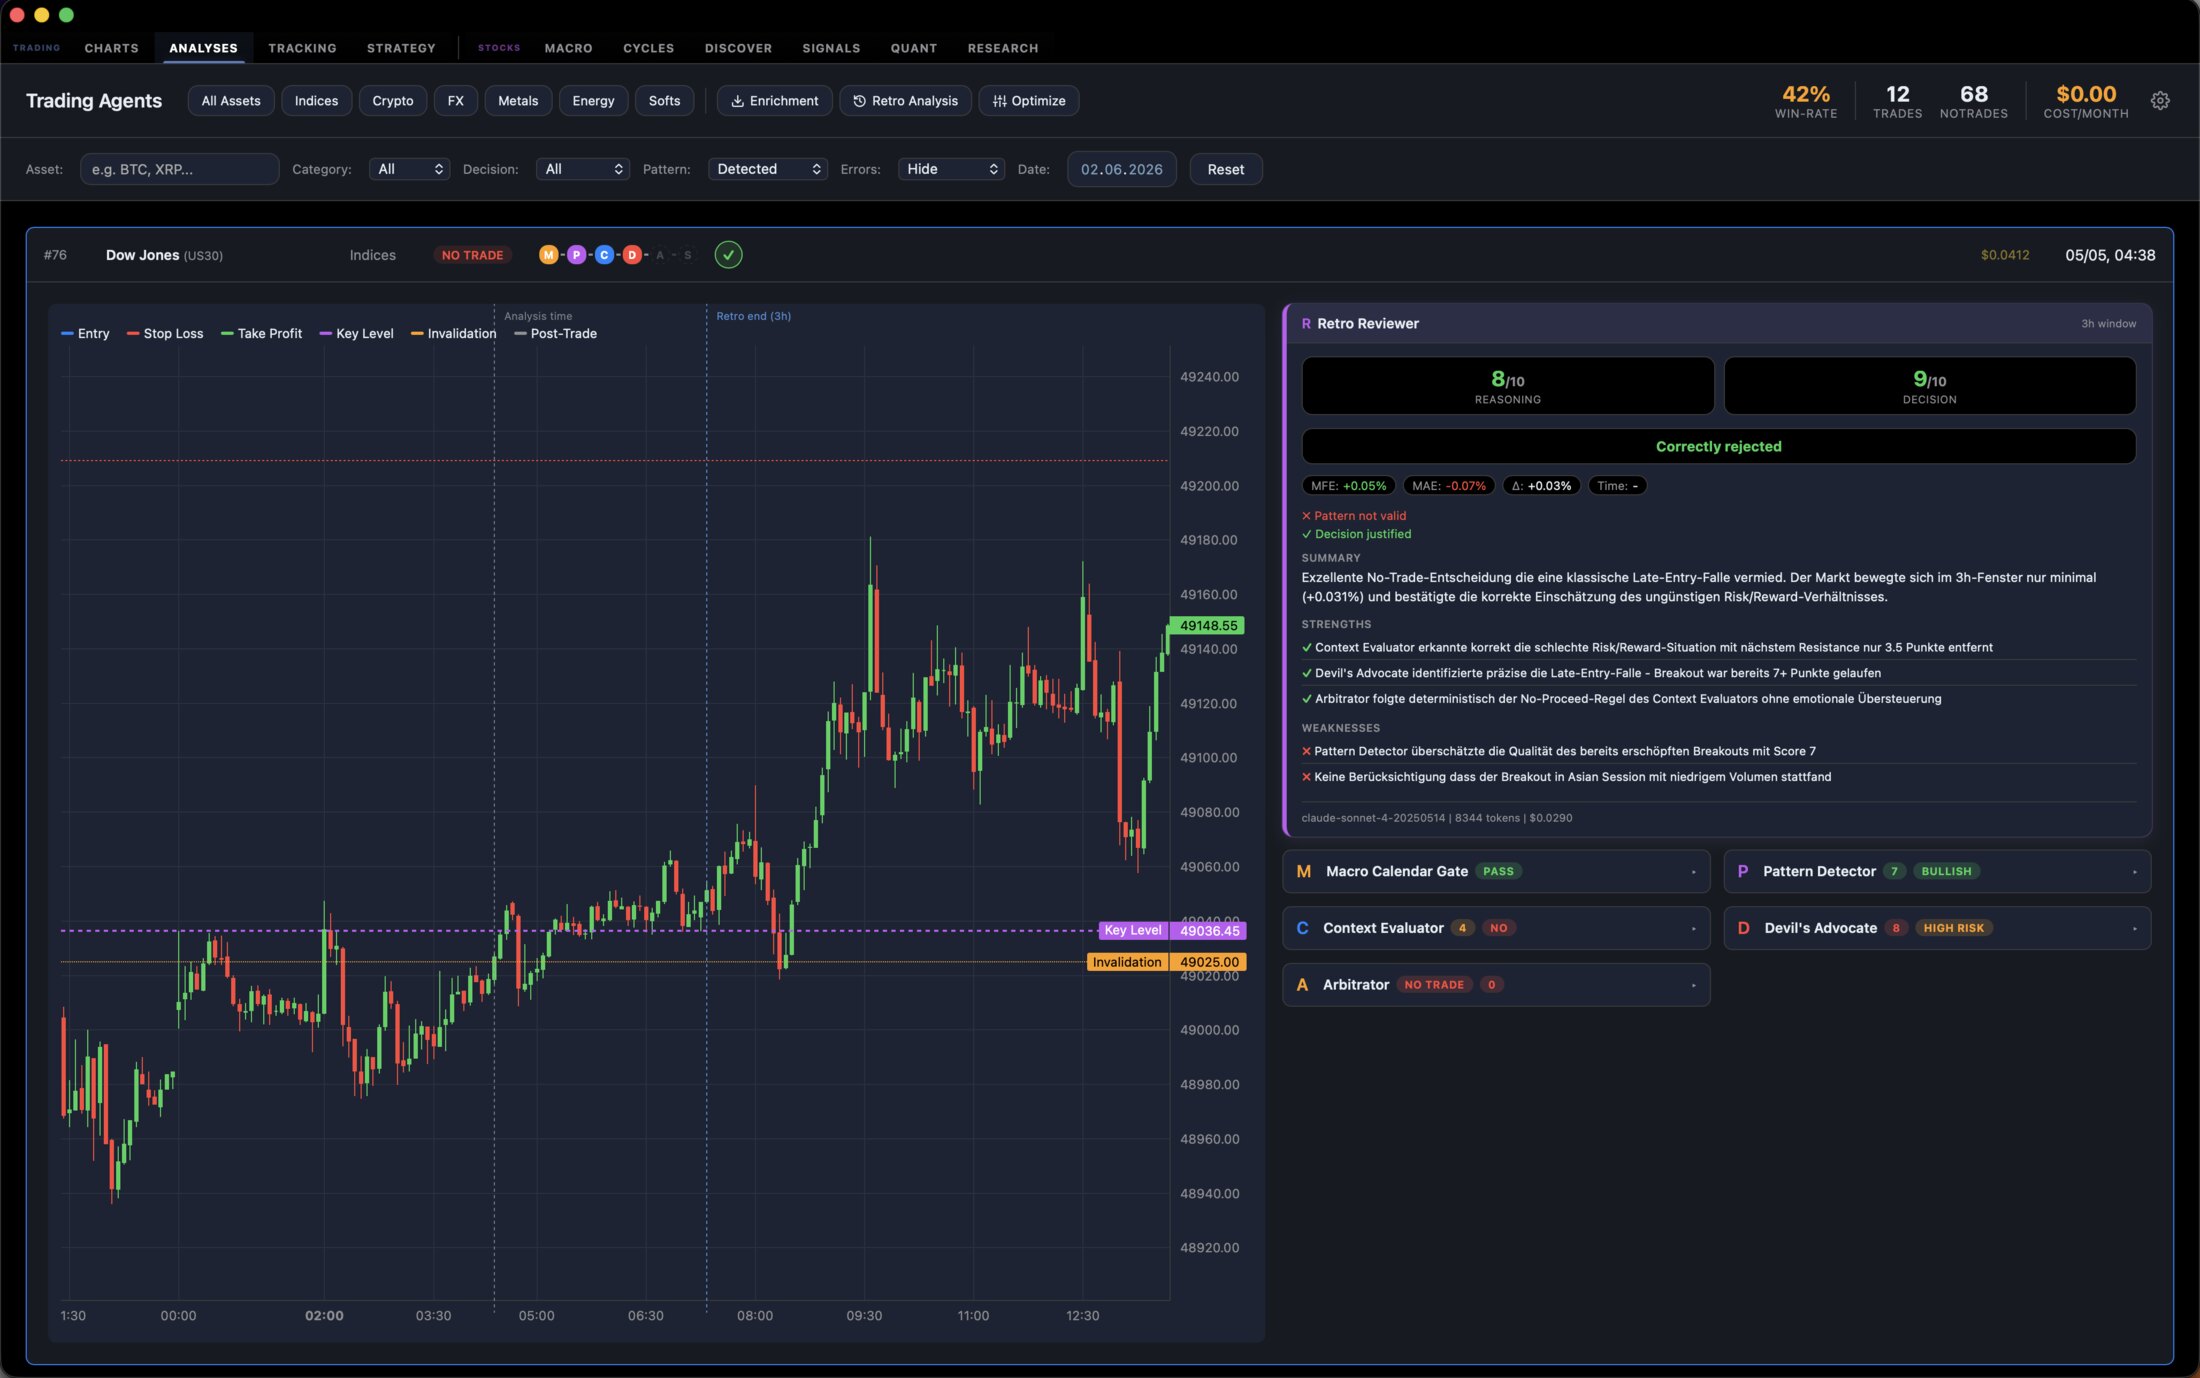Filter by FX
The width and height of the screenshot is (2200, 1378).
455,101
